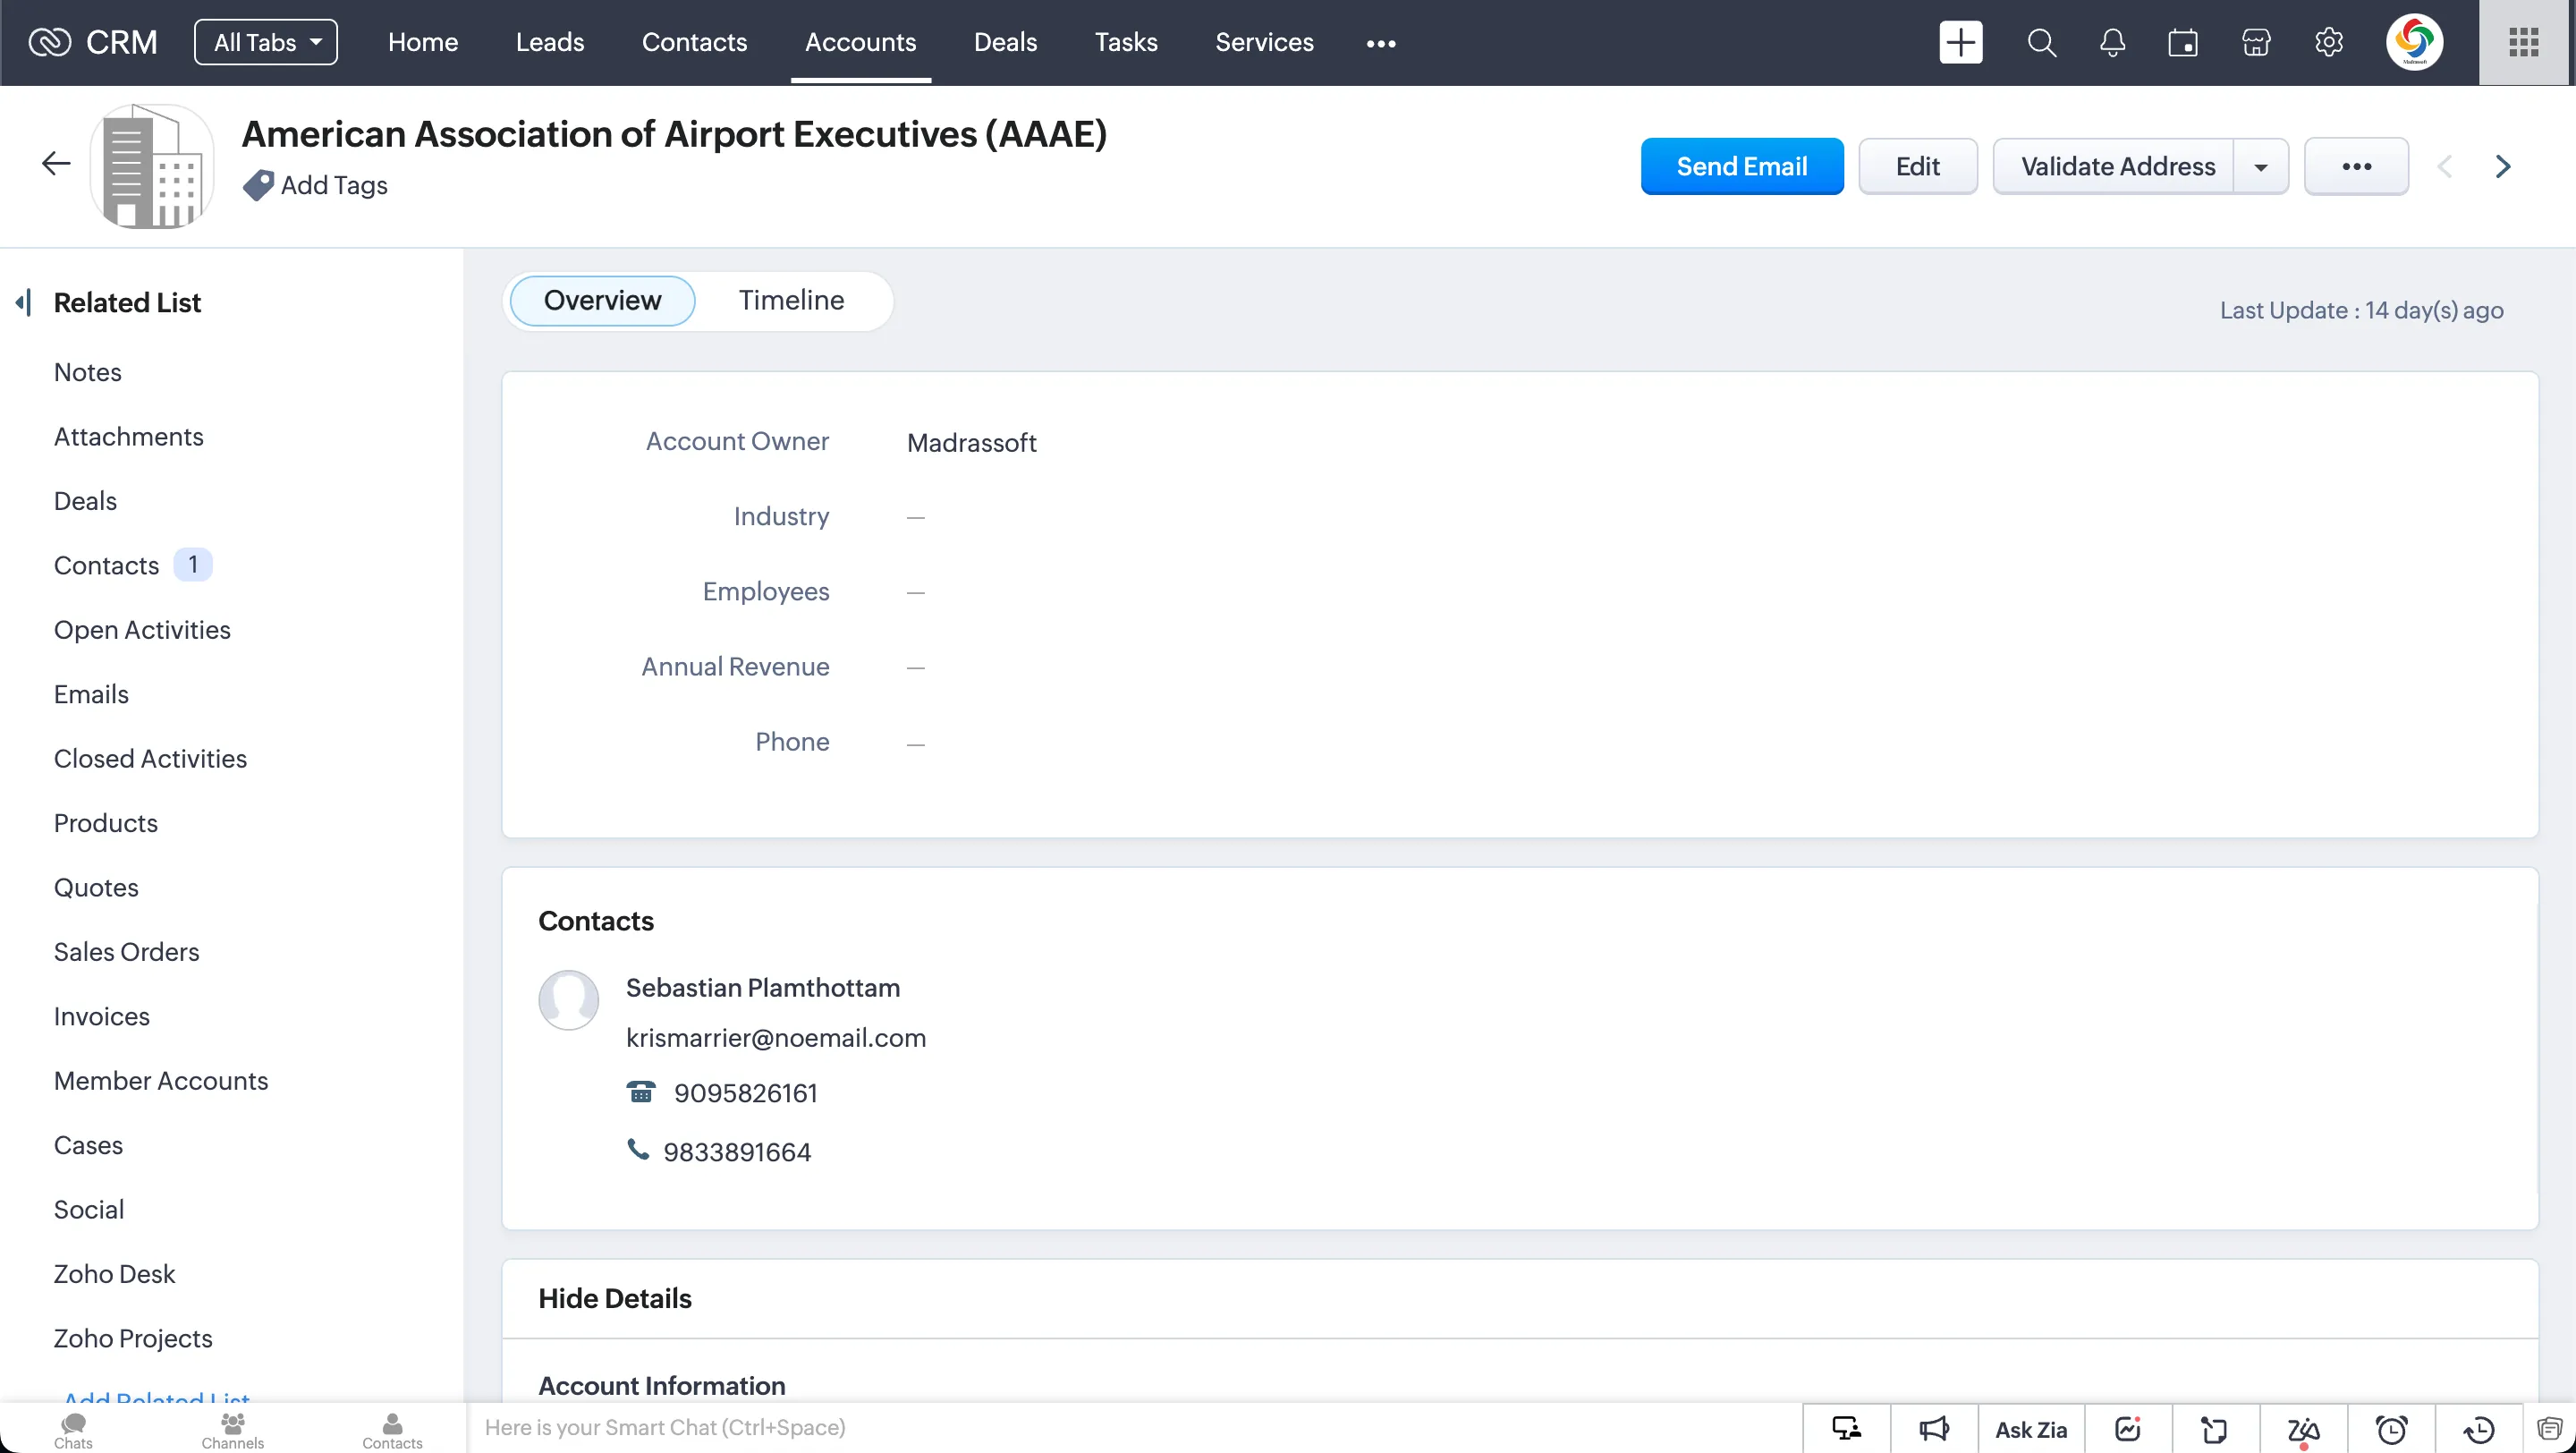This screenshot has width=2576, height=1453.
Task: Select the Accounts tab
Action: (860, 42)
